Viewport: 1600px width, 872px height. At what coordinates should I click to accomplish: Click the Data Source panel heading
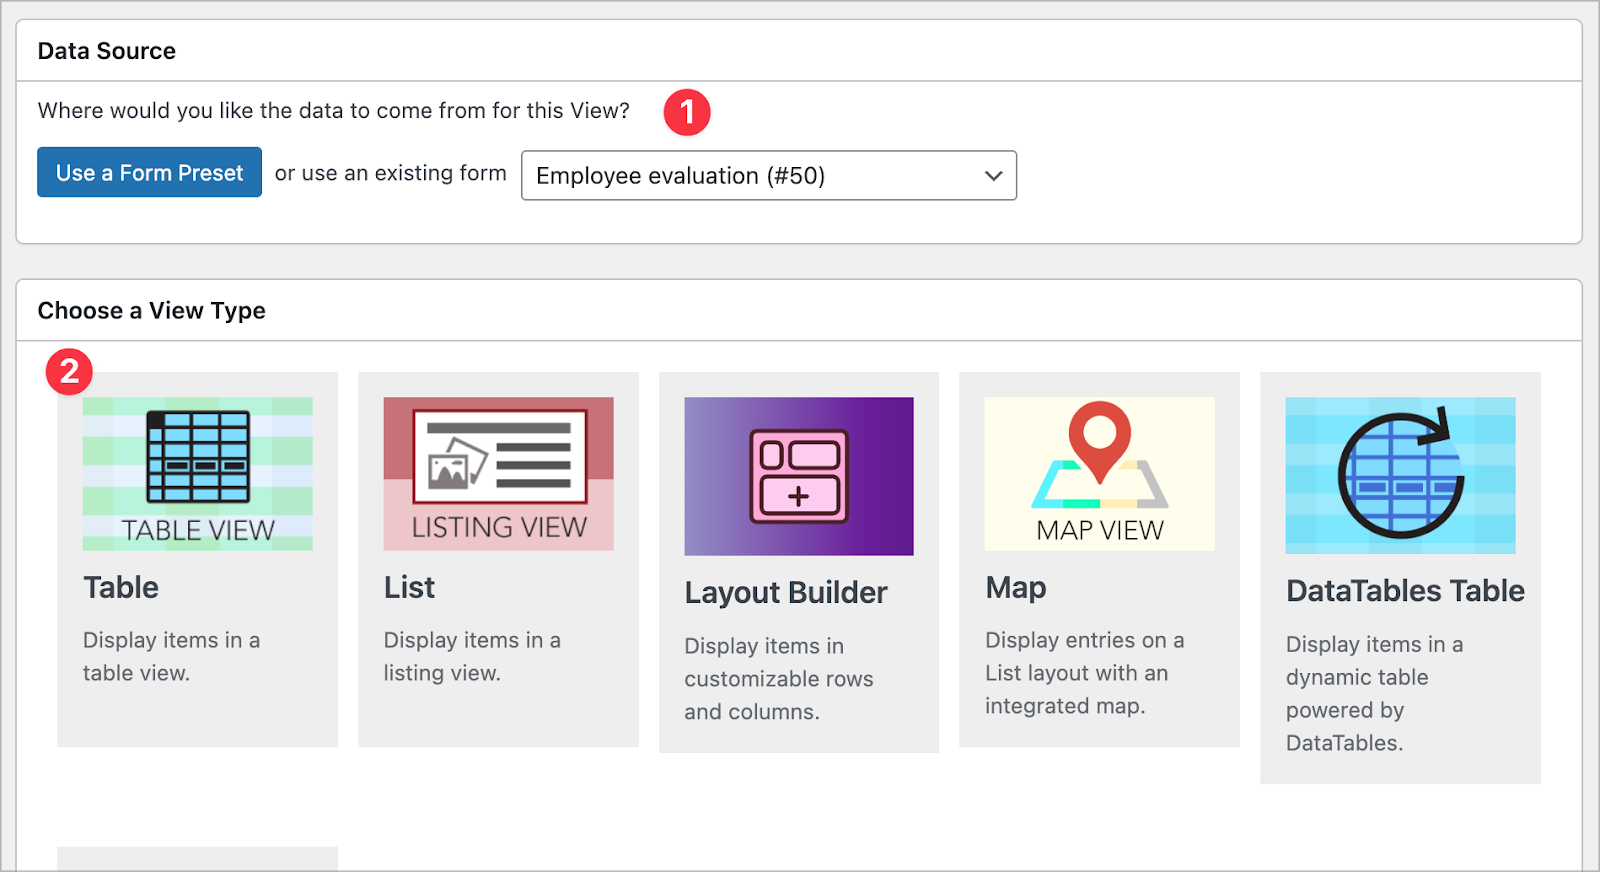point(107,51)
